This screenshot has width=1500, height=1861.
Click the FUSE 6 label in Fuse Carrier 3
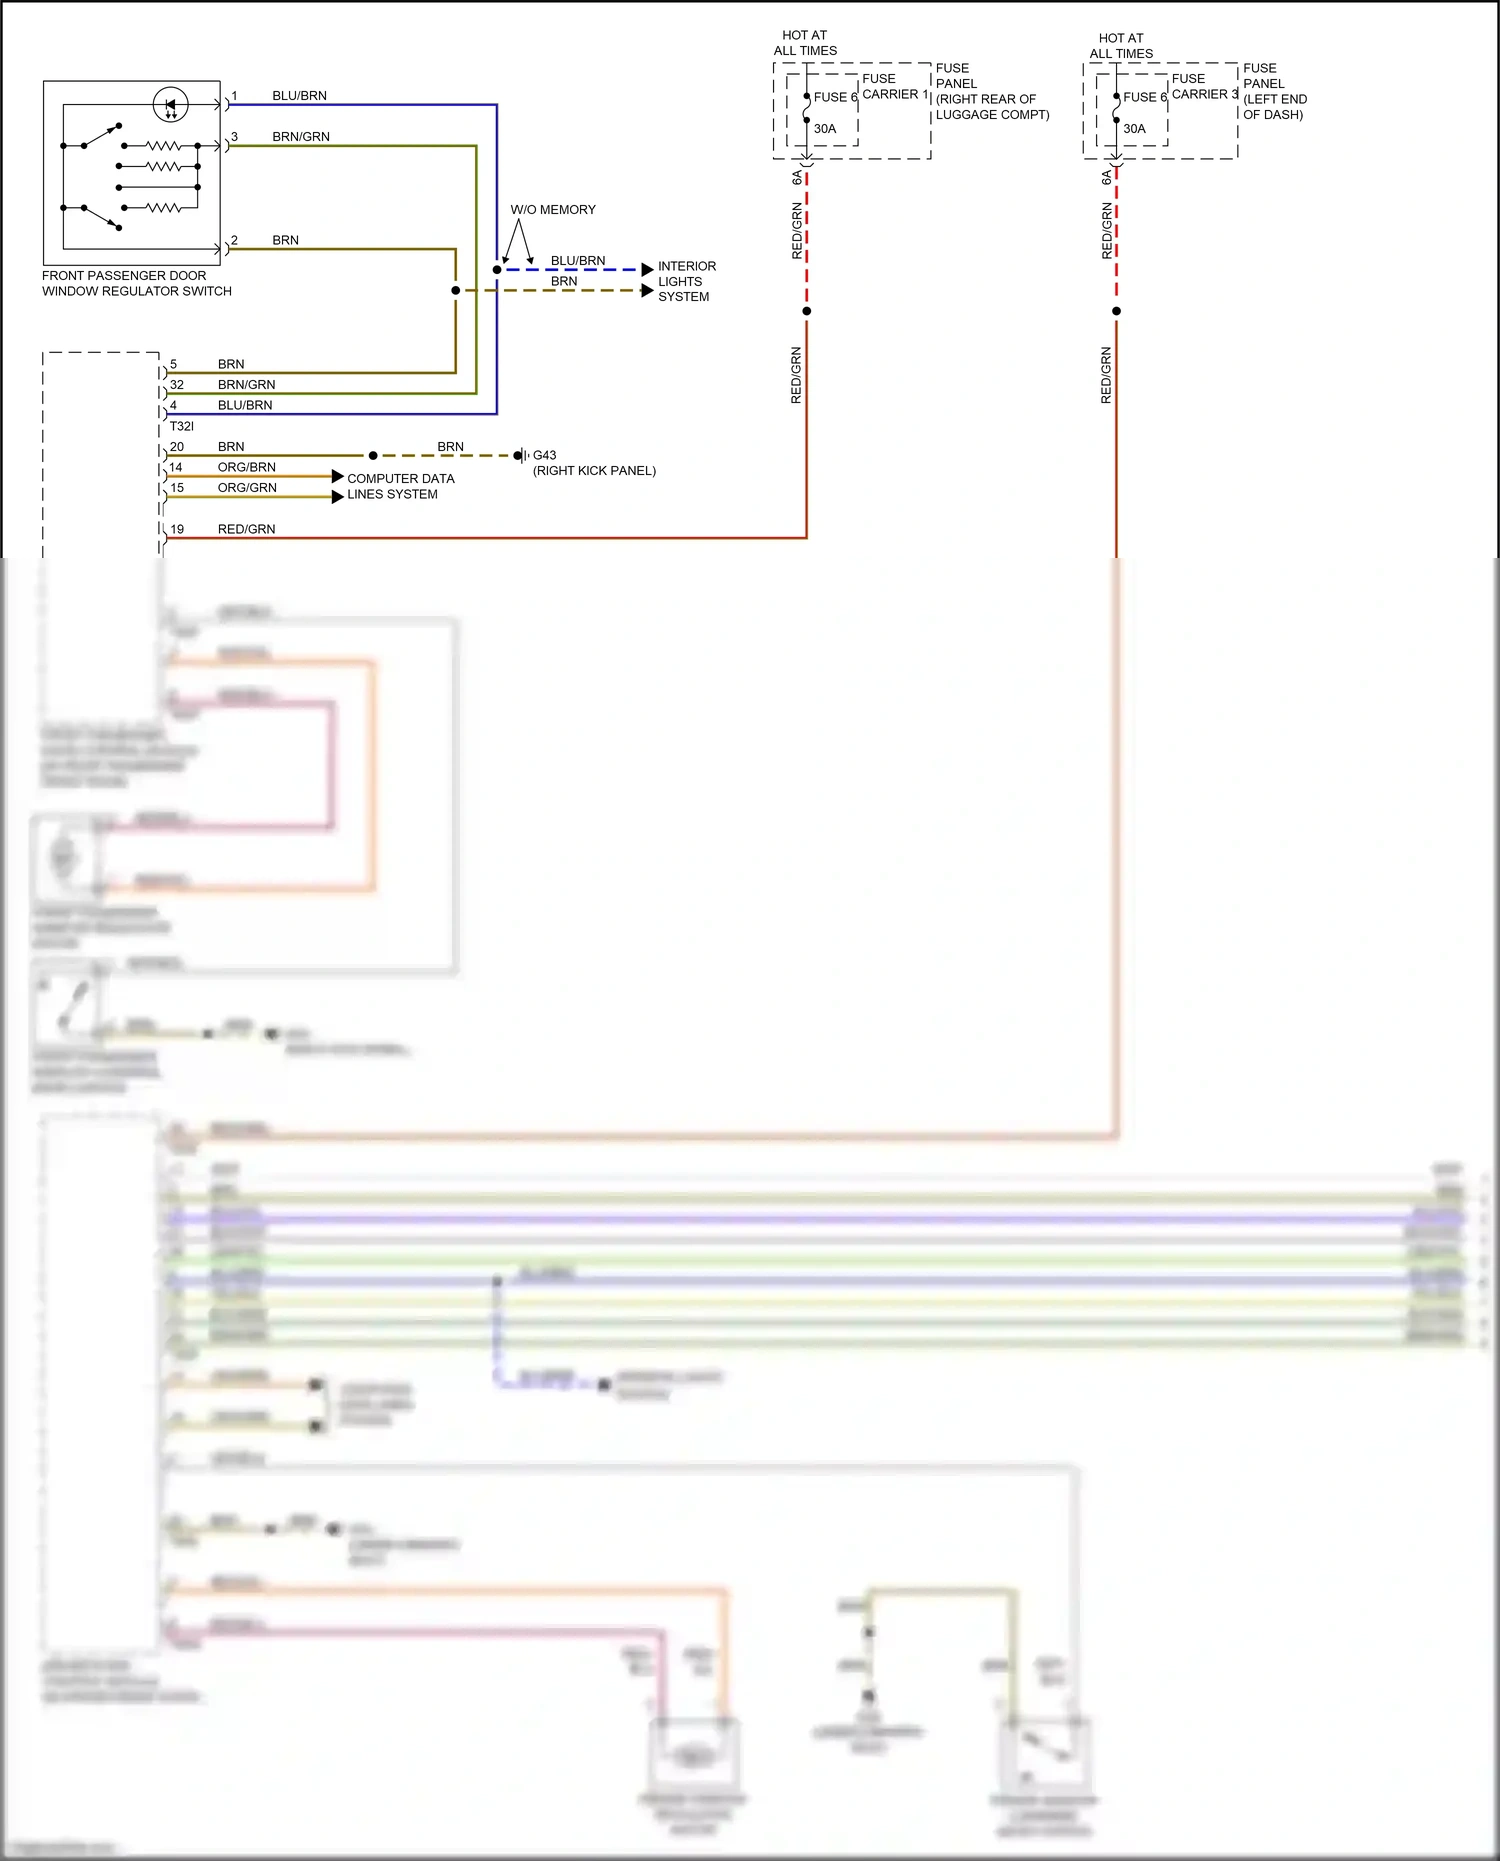pyautogui.click(x=1145, y=98)
